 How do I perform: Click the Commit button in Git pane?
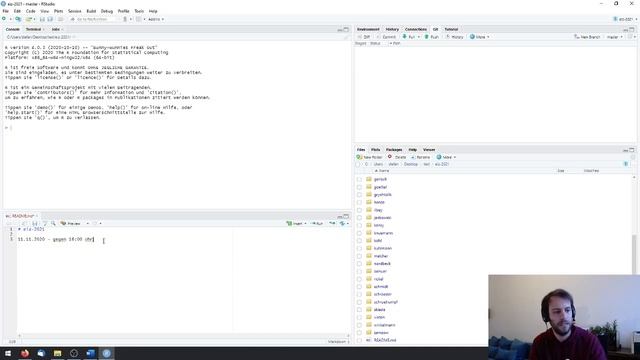click(x=387, y=37)
